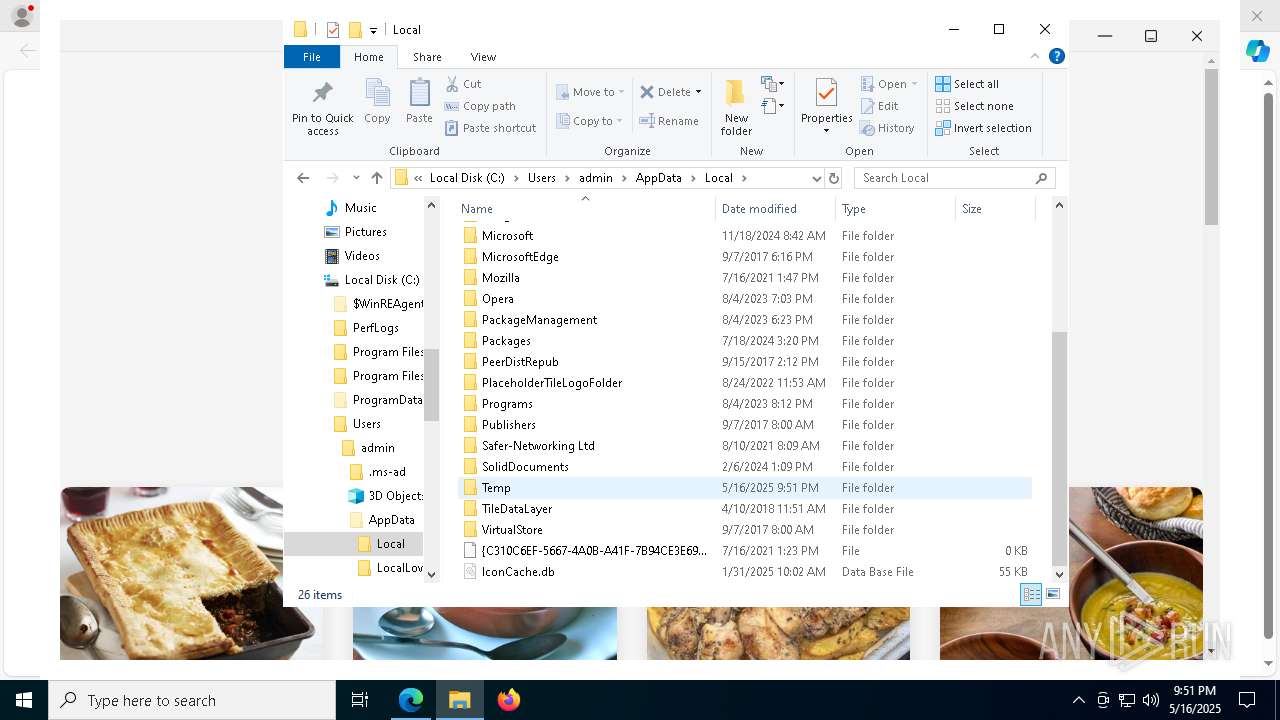1280x720 pixels.
Task: Click the Copy ribbon icon
Action: click(x=377, y=101)
